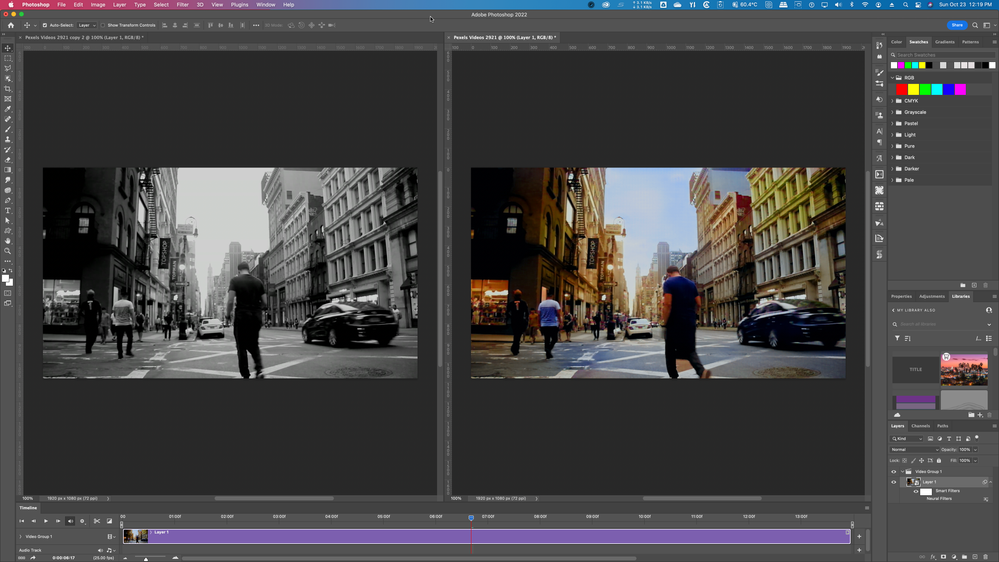Viewport: 999px width, 562px height.
Task: Play the timeline video
Action: [46, 521]
